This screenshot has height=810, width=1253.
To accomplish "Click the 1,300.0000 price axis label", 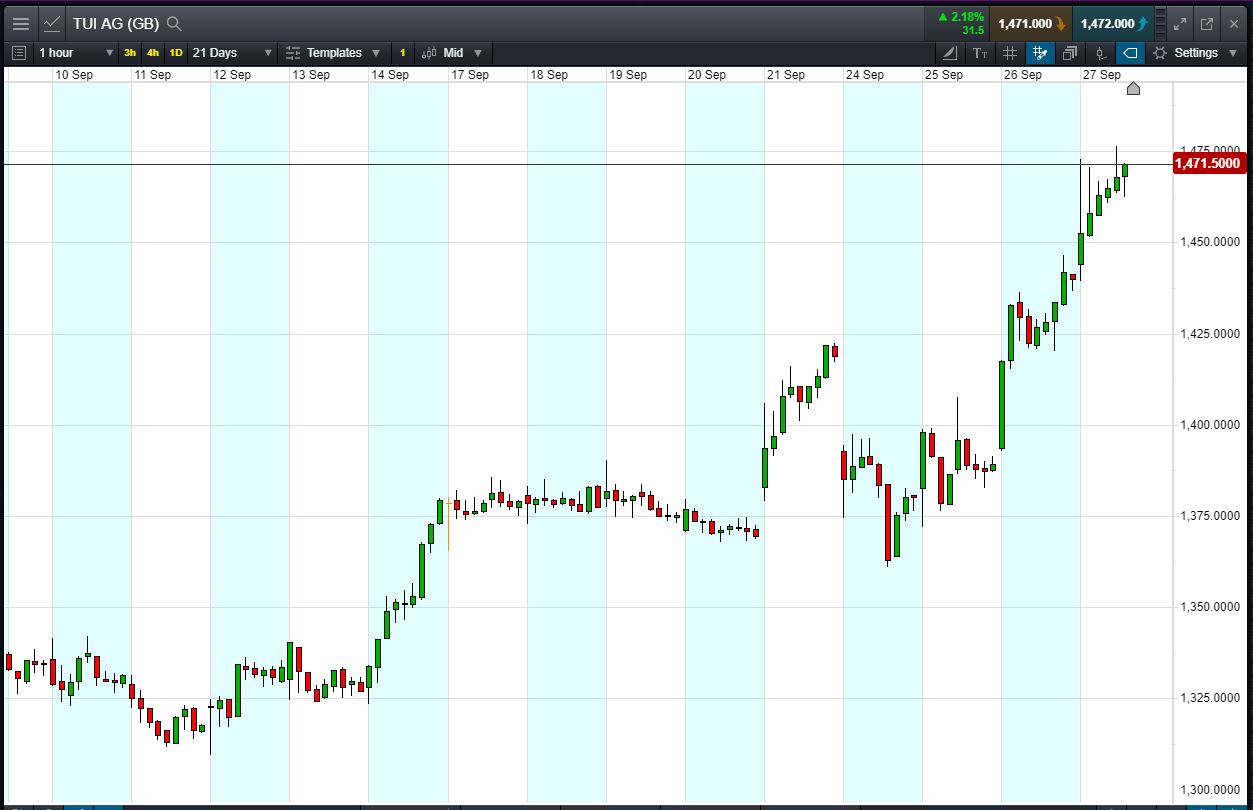I will [1210, 789].
